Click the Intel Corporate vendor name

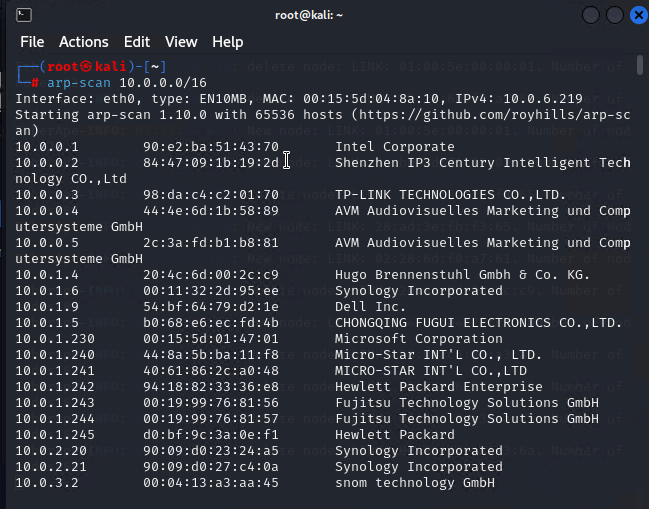(x=394, y=147)
